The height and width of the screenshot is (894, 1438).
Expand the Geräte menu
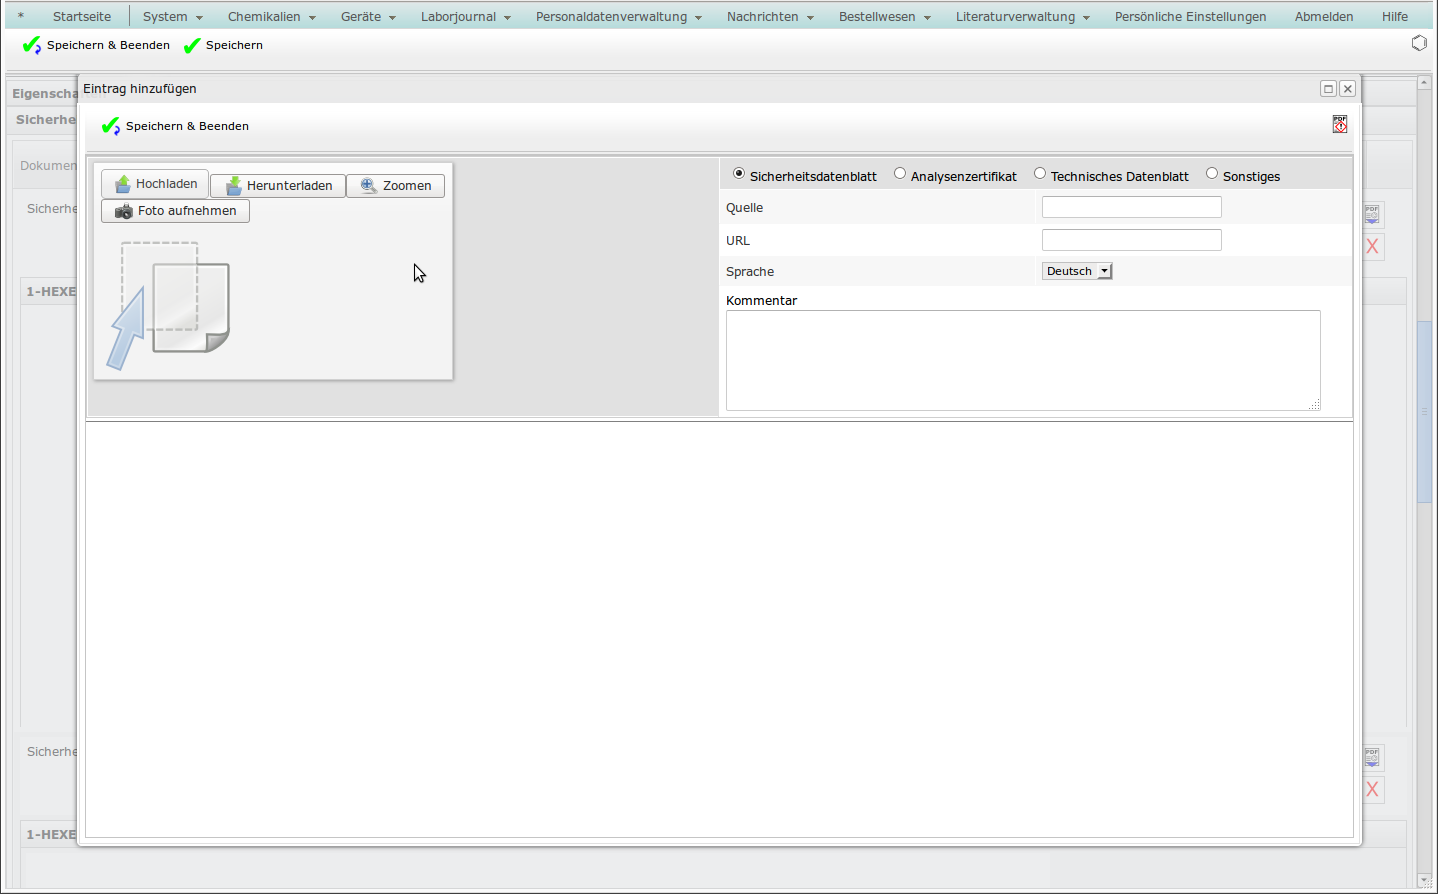[x=368, y=17]
